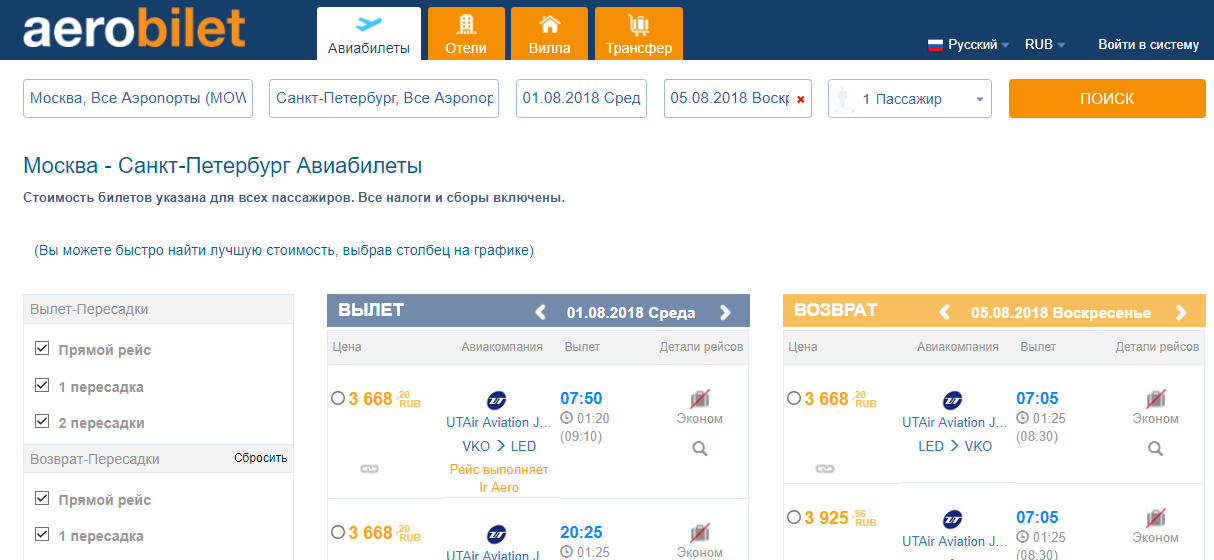This screenshot has height=560, width=1214.
Task: Clear return date with red x
Action: [x=800, y=100]
